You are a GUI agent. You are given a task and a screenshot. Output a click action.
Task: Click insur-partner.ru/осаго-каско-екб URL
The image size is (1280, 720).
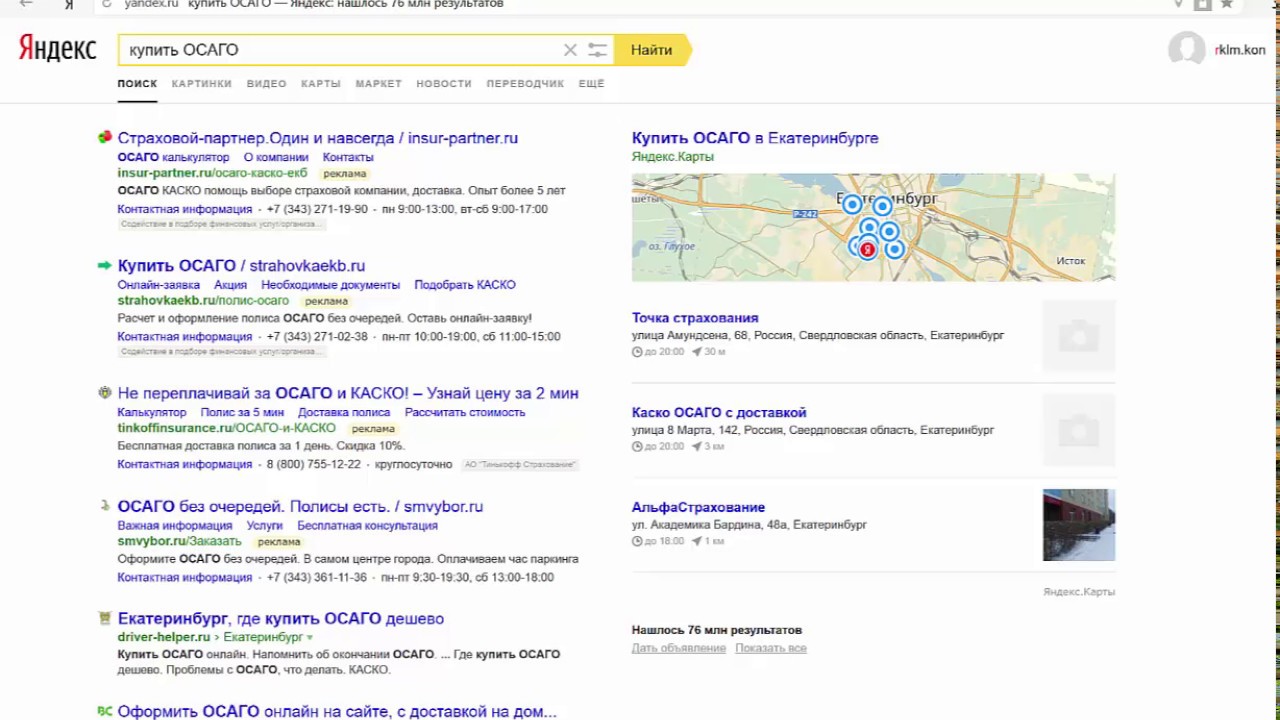[x=212, y=173]
